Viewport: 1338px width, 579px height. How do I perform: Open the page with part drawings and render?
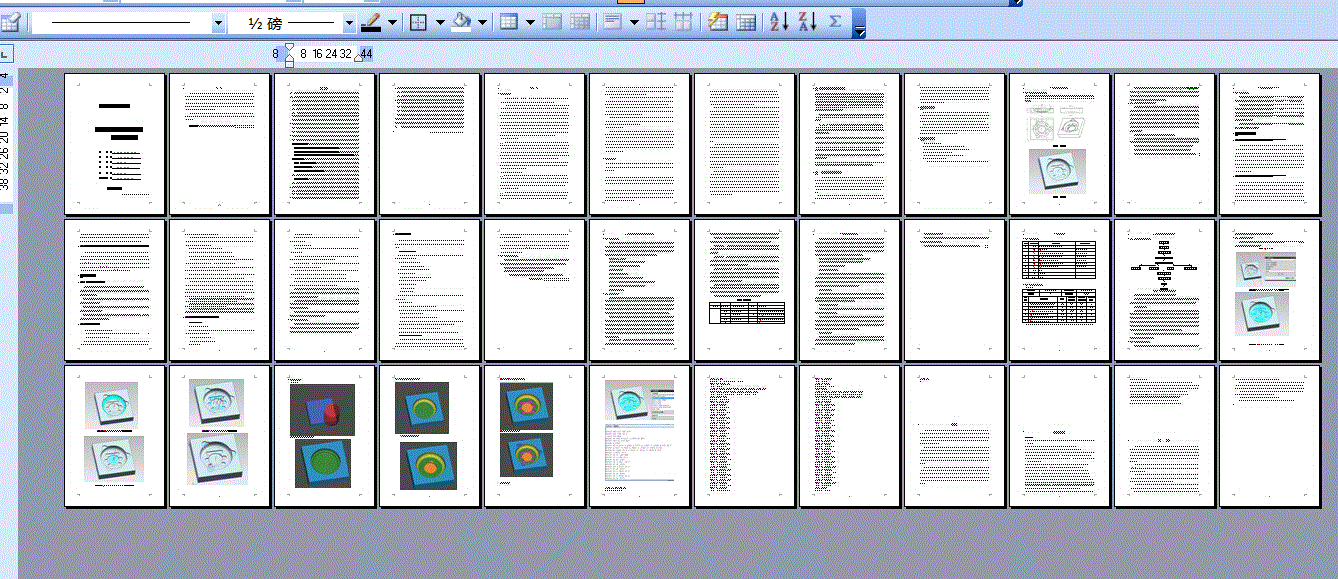pos(1060,144)
